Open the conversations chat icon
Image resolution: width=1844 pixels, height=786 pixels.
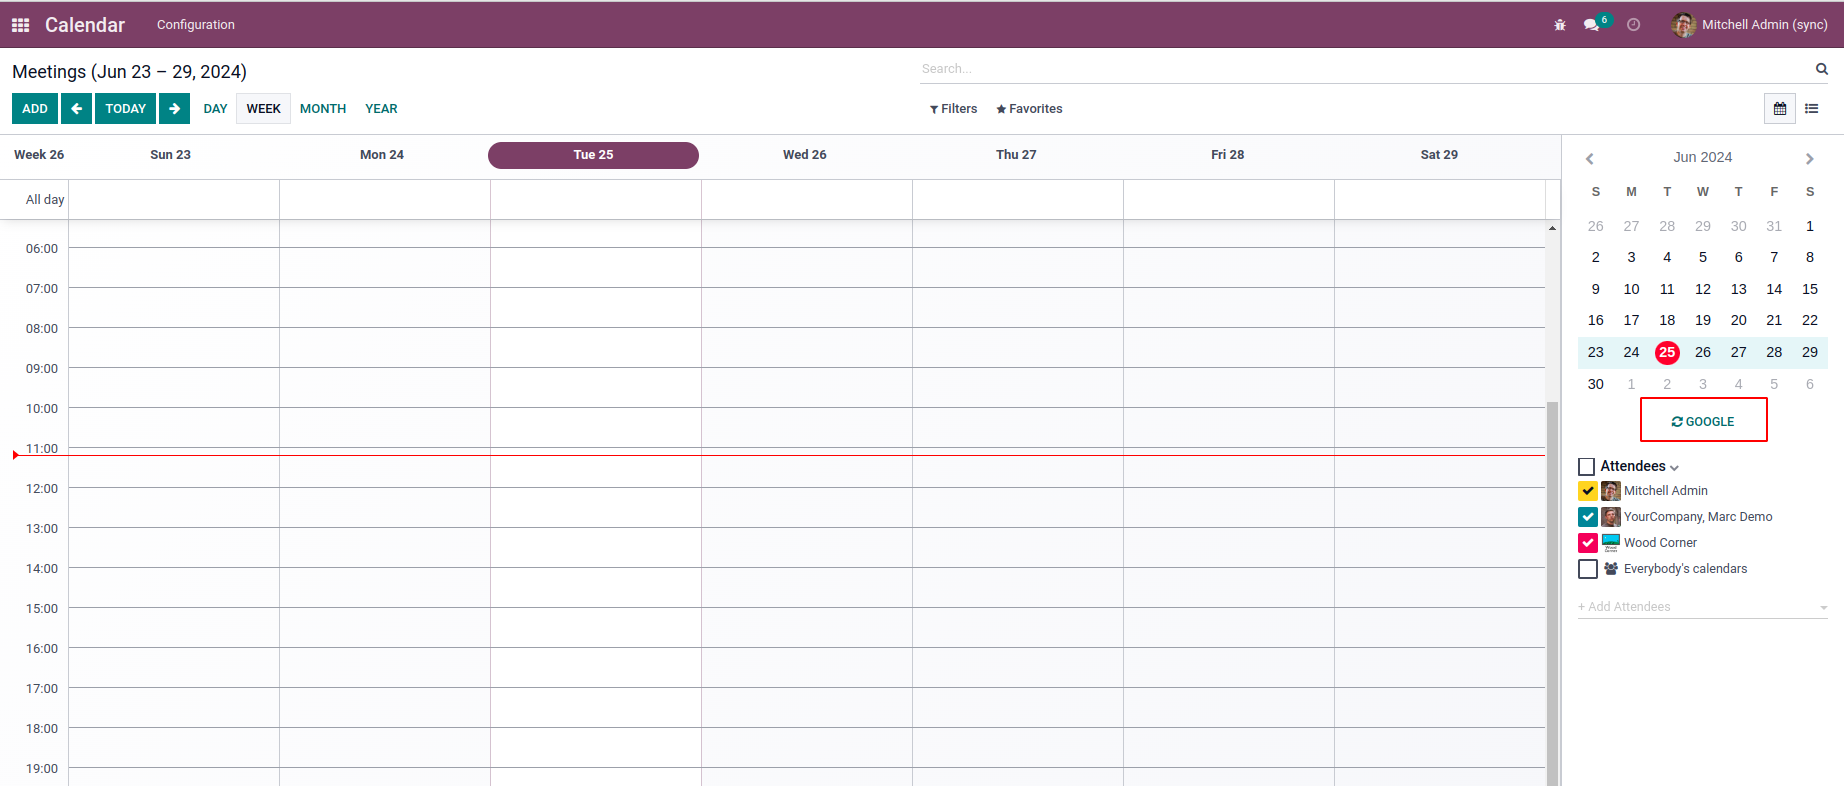pos(1592,25)
